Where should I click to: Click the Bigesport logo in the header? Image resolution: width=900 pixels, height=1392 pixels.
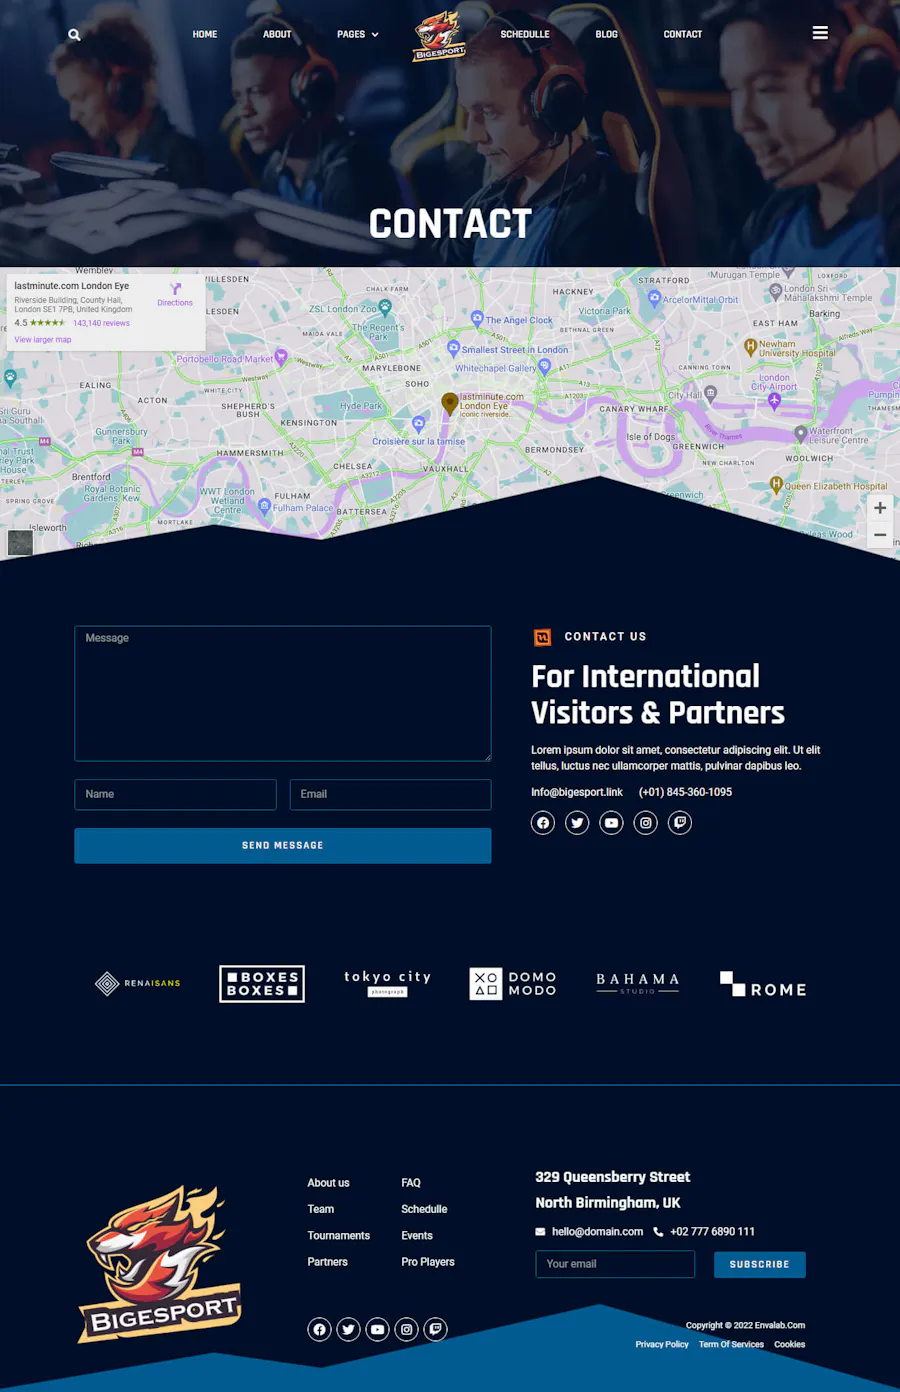click(x=440, y=36)
